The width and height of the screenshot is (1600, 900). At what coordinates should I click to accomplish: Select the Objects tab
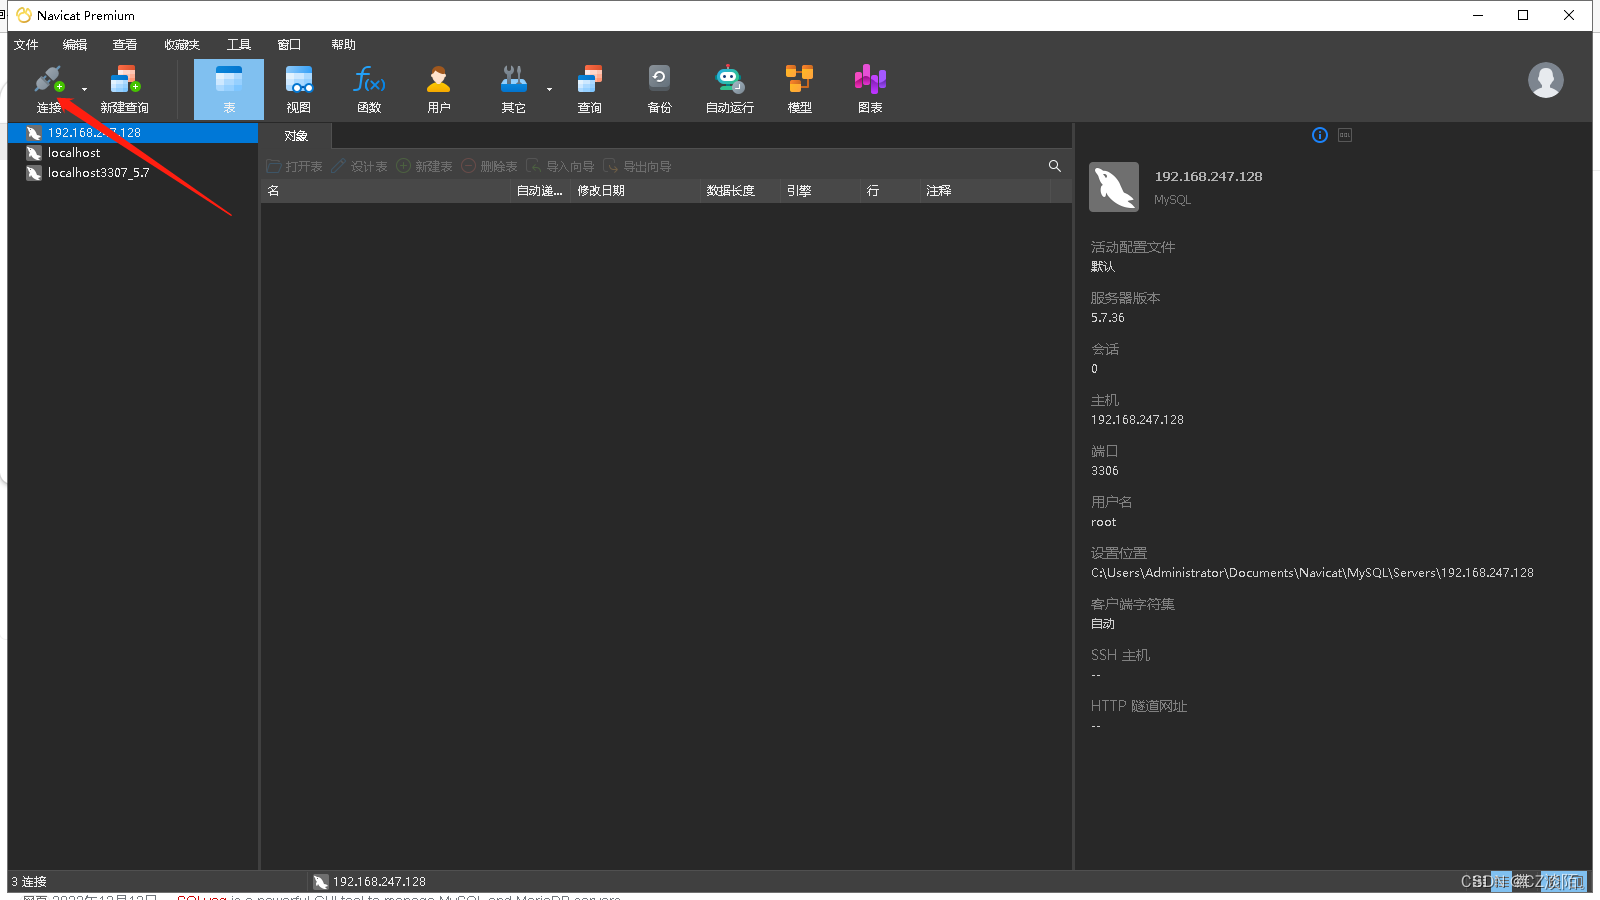(296, 136)
